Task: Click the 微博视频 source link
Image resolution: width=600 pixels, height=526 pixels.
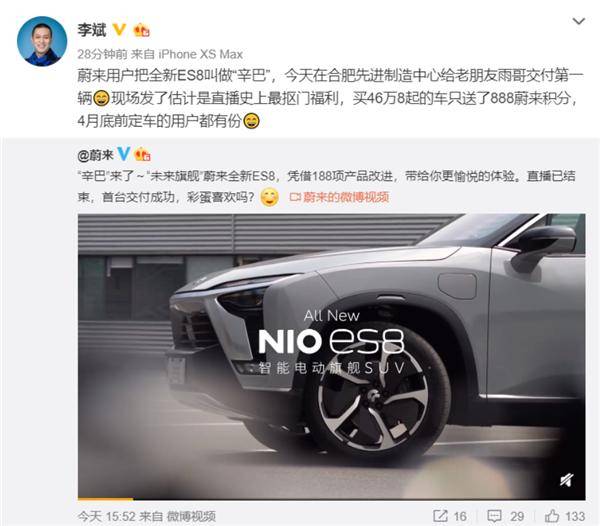Action: click(x=191, y=516)
